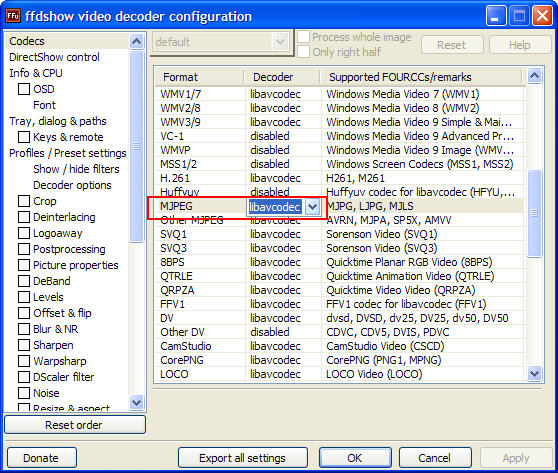The width and height of the screenshot is (558, 473).
Task: Open Profiles / Preset settings page
Action: pos(68,153)
